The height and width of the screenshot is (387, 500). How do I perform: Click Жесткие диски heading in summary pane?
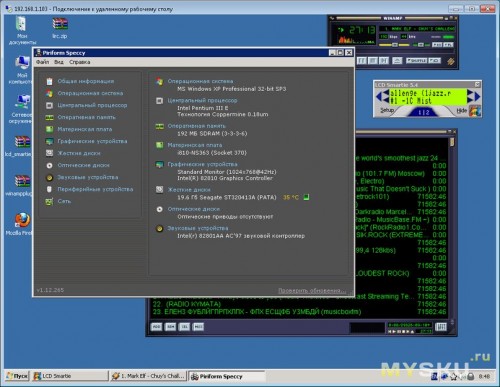click(x=189, y=190)
